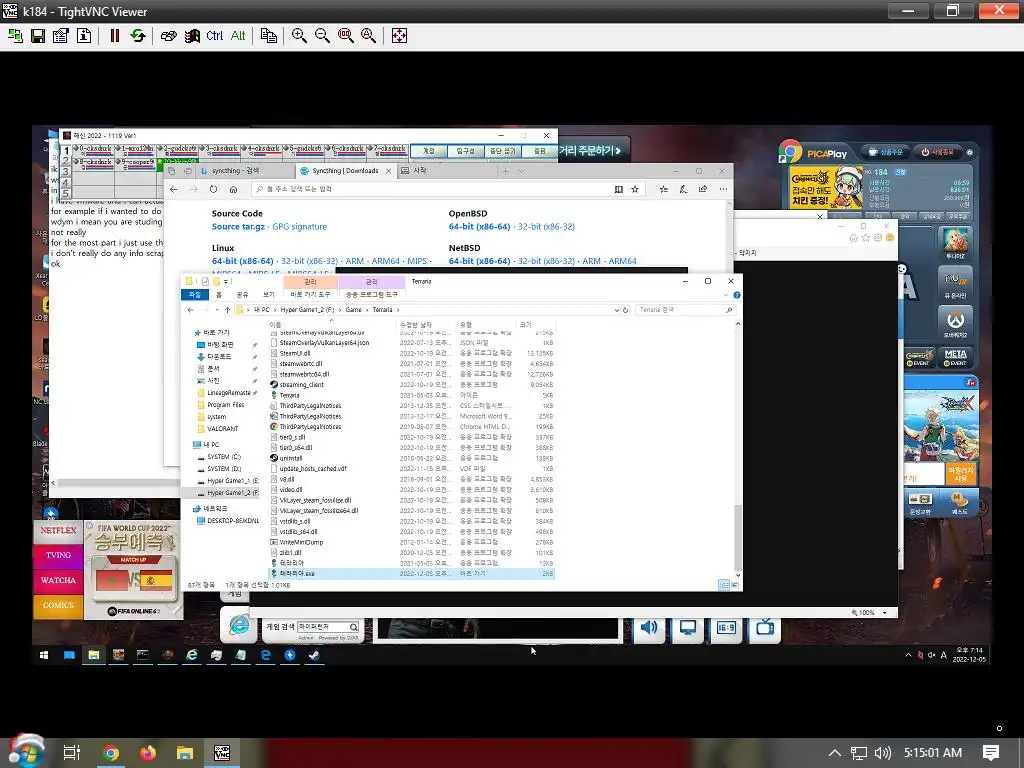Image resolution: width=1024 pixels, height=768 pixels.
Task: Open the remote Windows start button
Action: point(44,655)
